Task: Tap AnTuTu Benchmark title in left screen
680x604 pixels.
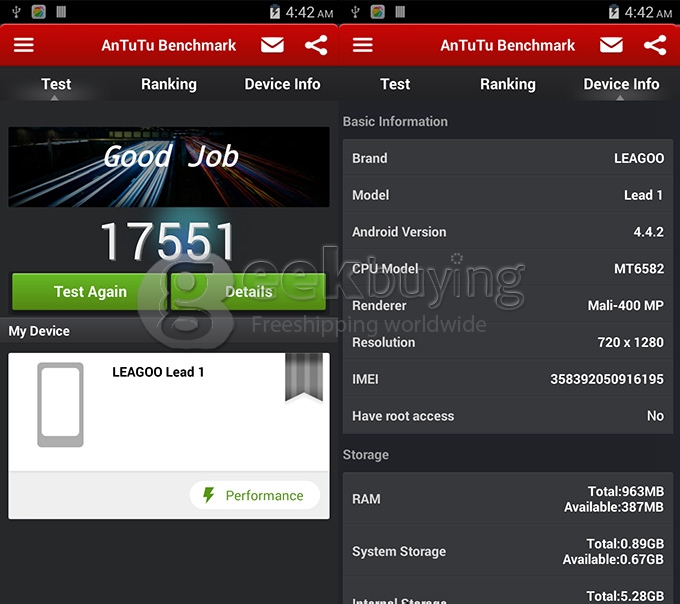Action: (169, 45)
